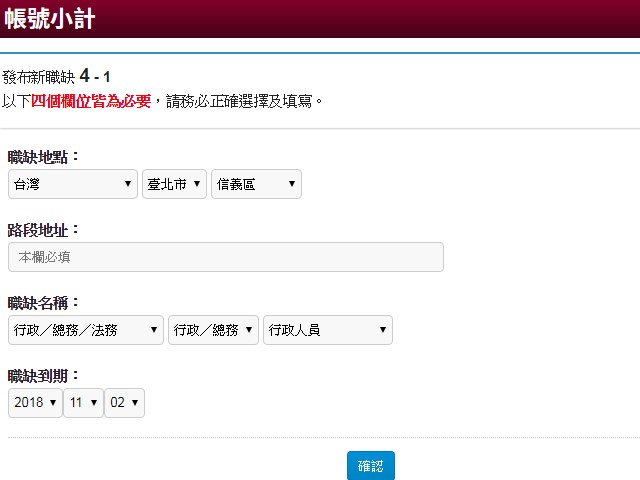Select the 職缺名稱 field label

[x=43, y=303]
